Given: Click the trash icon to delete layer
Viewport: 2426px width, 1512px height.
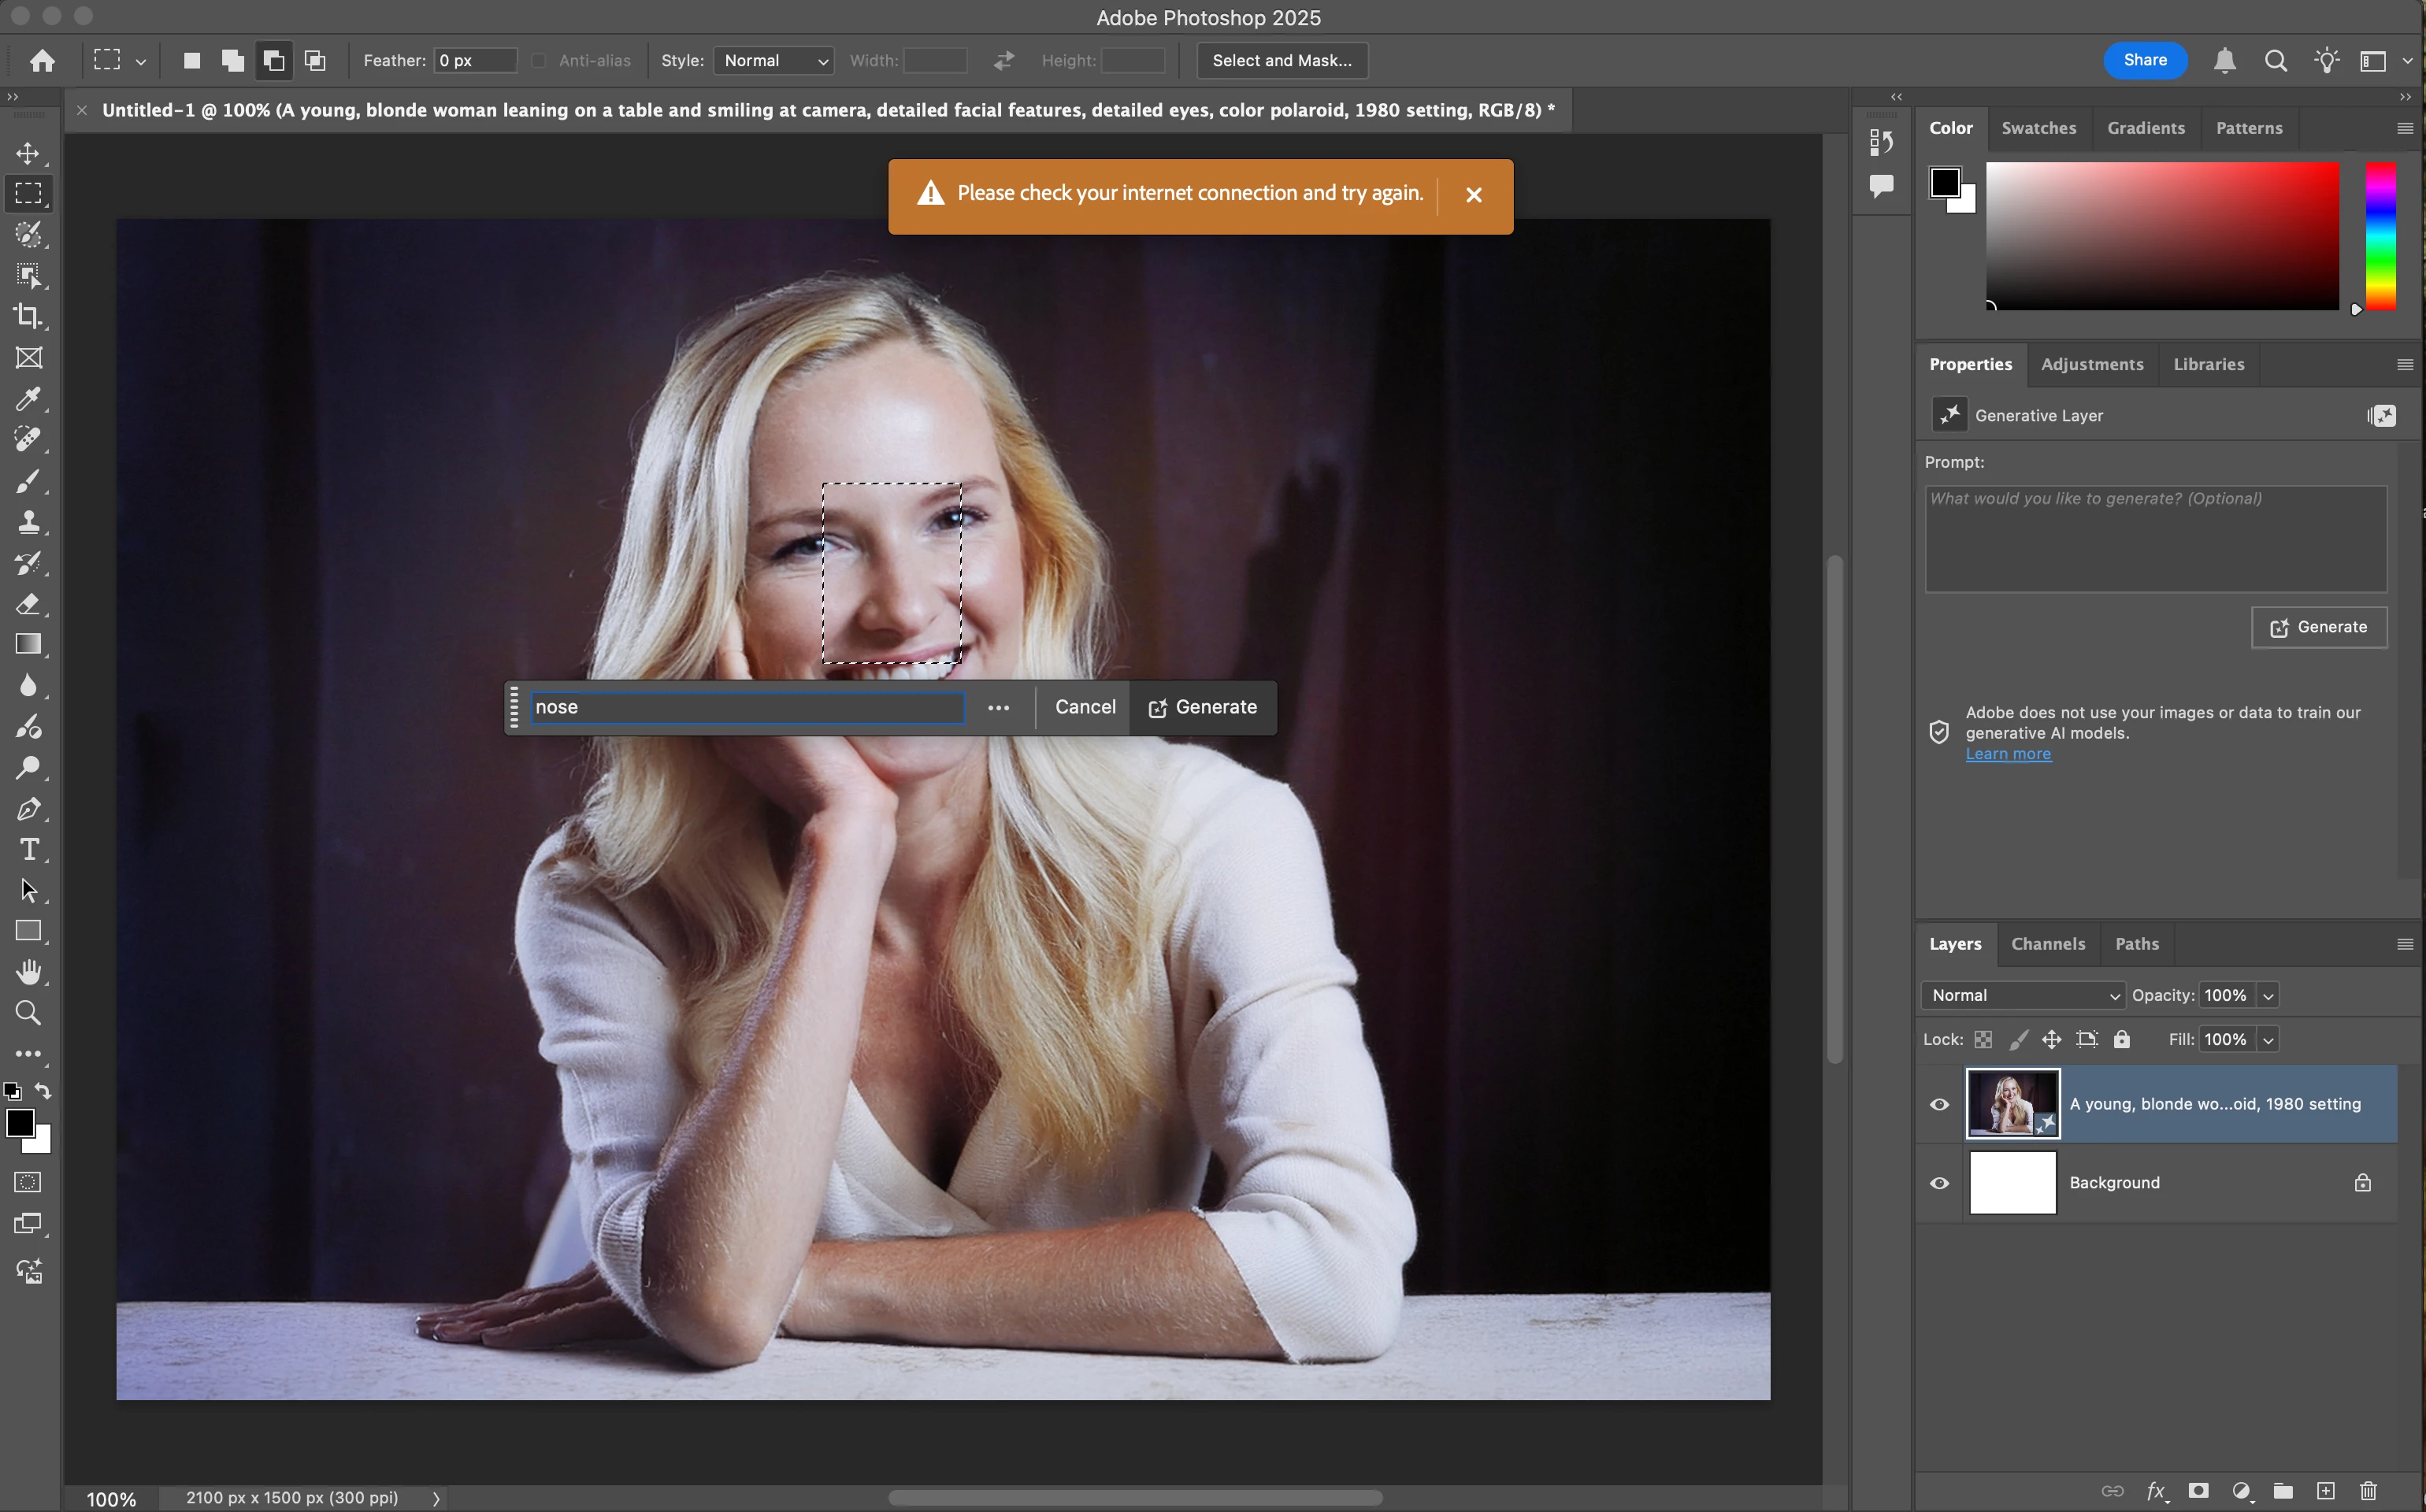Looking at the screenshot, I should [2368, 1491].
